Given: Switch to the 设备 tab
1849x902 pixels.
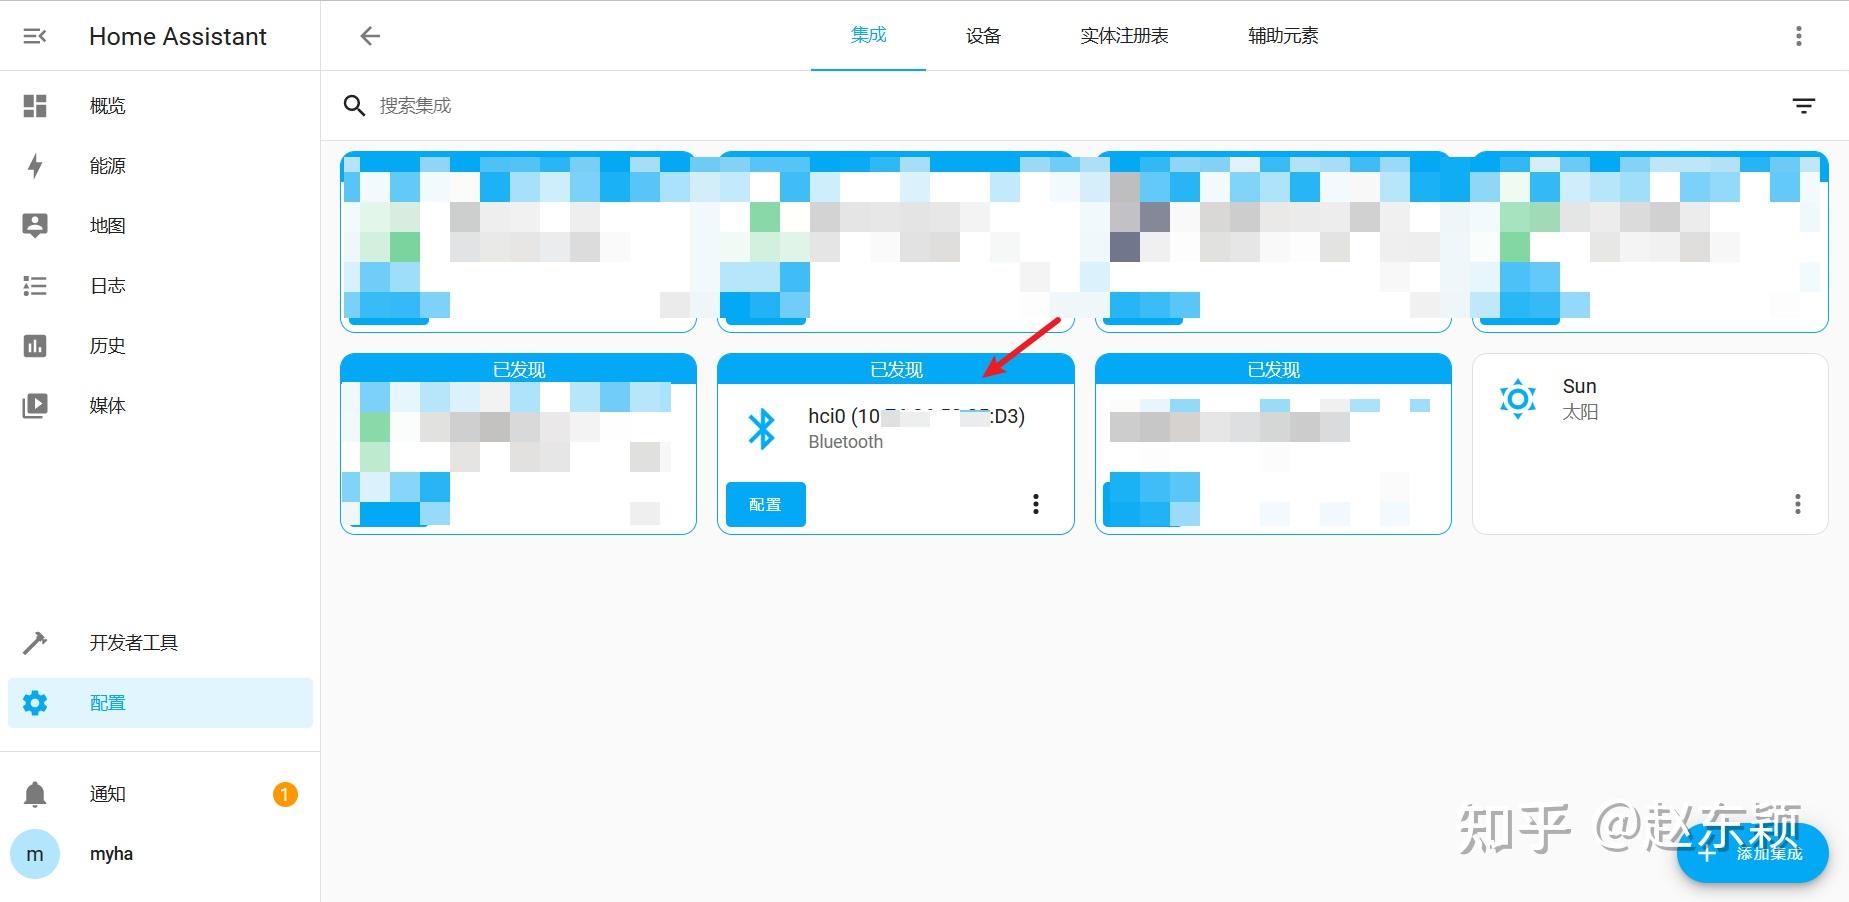Looking at the screenshot, I should pos(983,35).
